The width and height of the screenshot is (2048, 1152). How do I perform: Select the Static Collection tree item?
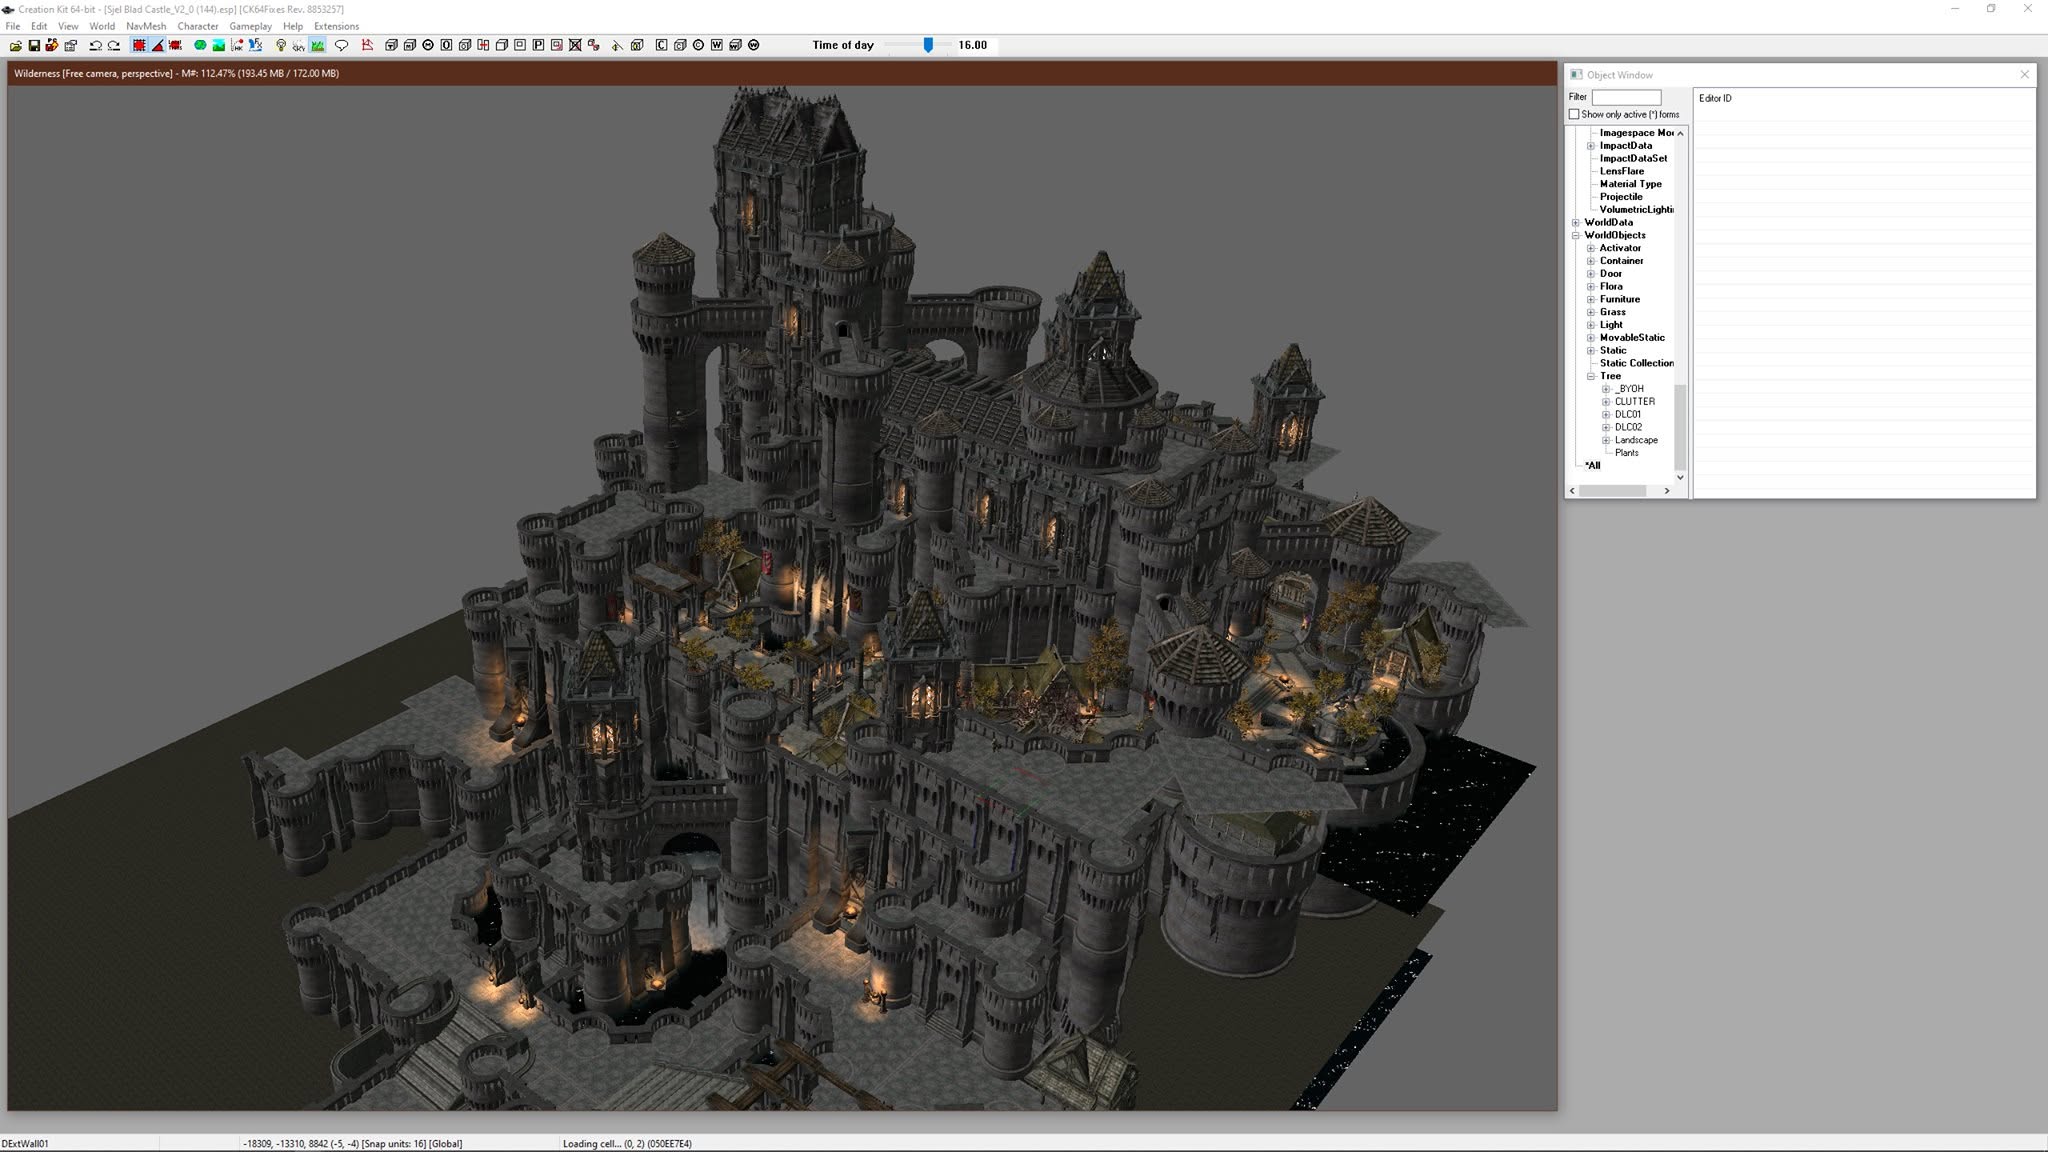click(x=1636, y=363)
